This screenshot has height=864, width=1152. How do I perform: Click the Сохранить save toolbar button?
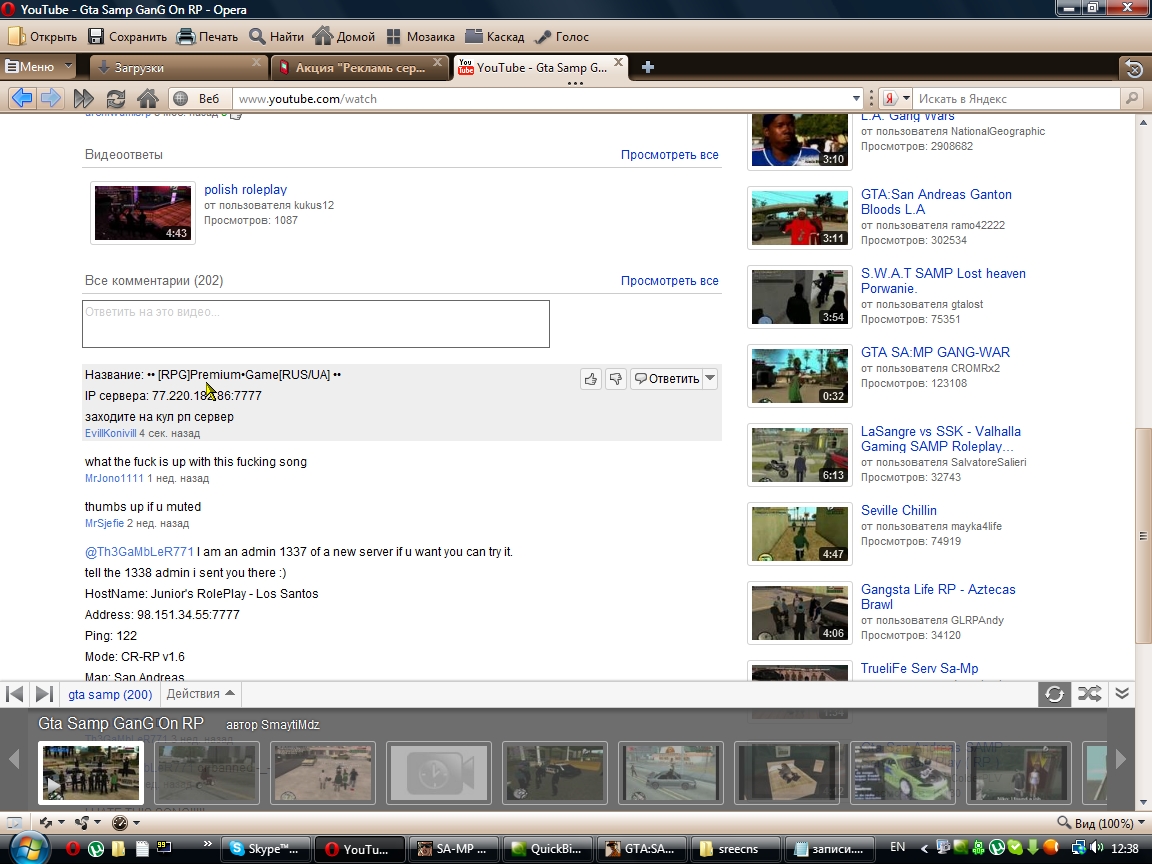coord(127,37)
